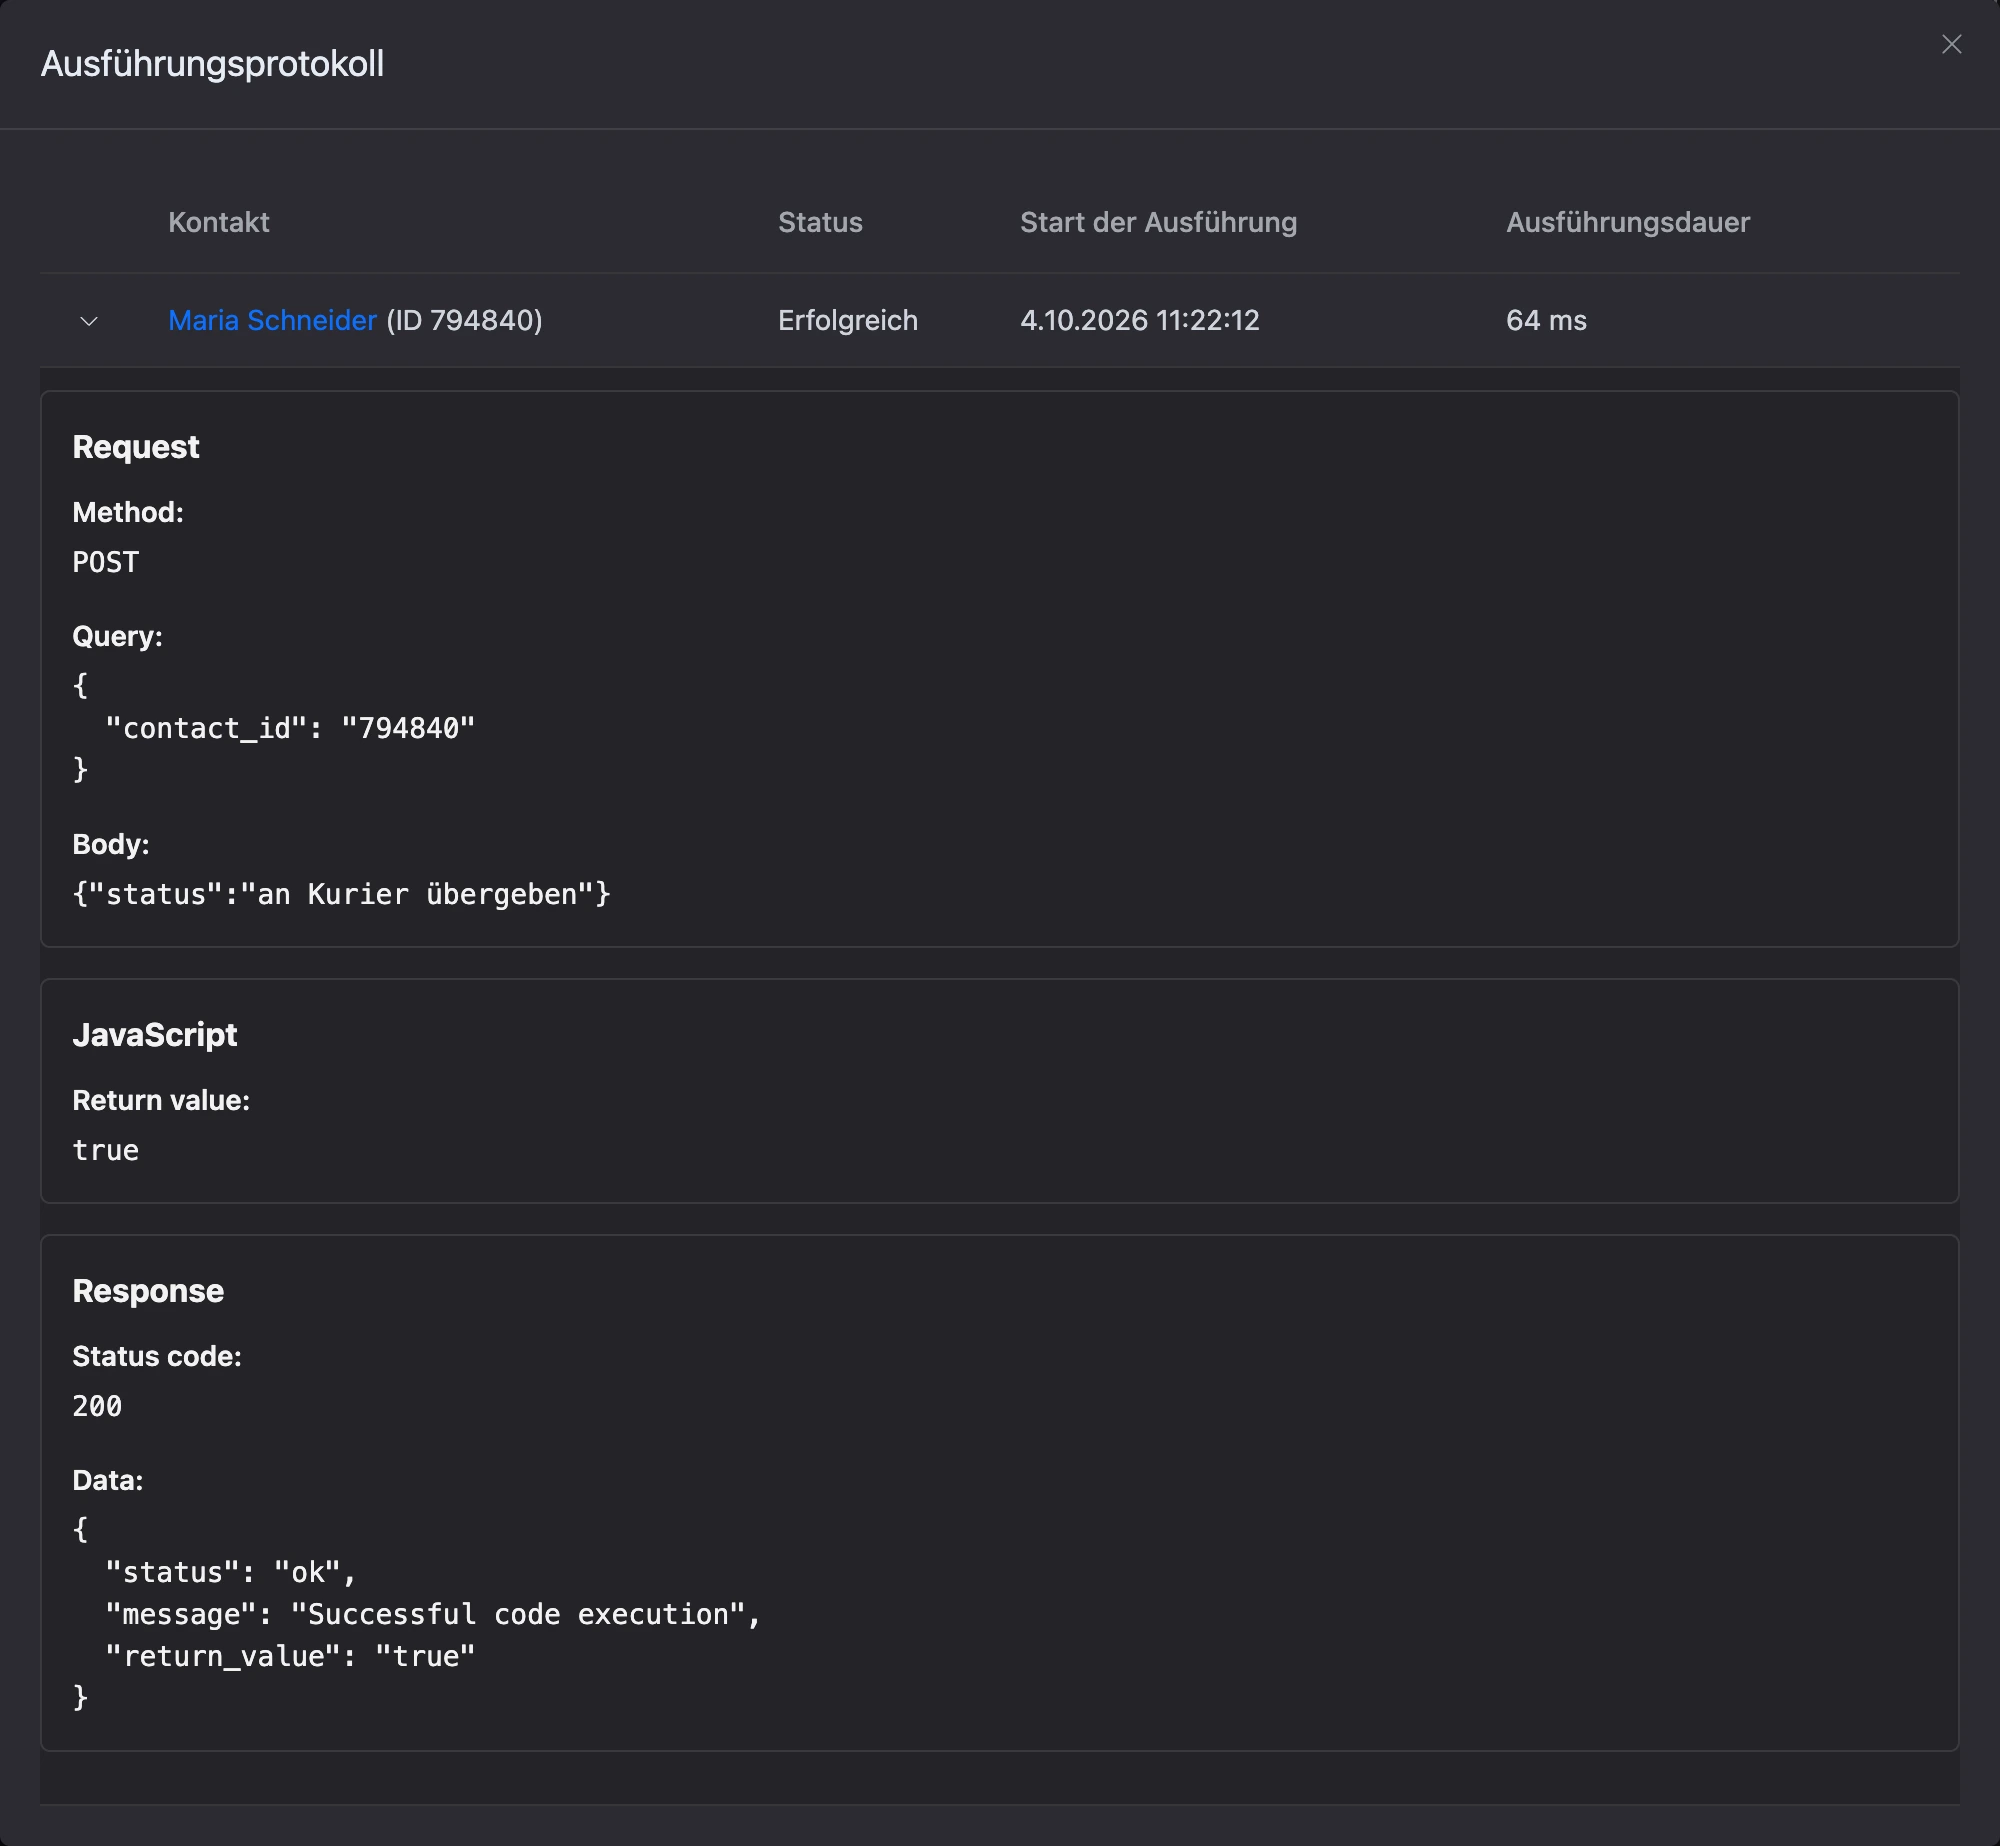The image size is (2000, 1846).
Task: Click the (ID 794840) text
Action: coord(464,320)
